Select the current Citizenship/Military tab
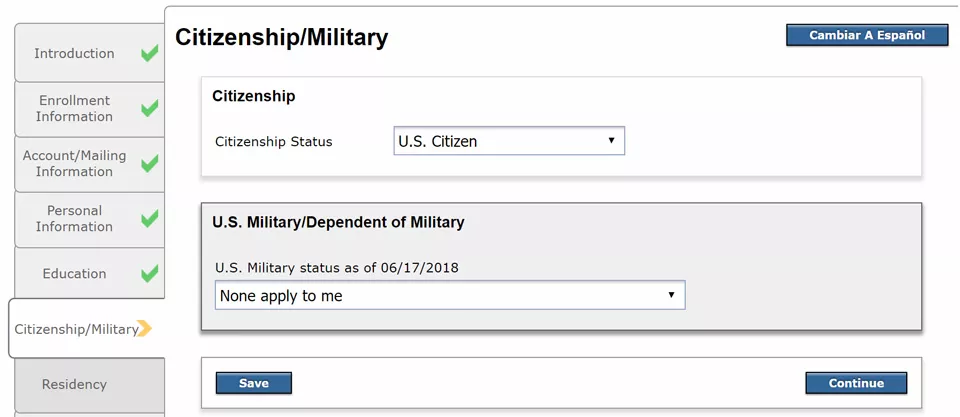 (87, 329)
